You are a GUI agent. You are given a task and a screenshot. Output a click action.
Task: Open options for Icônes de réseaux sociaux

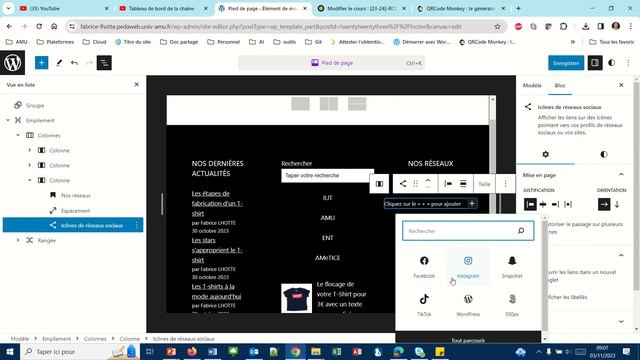(x=137, y=225)
